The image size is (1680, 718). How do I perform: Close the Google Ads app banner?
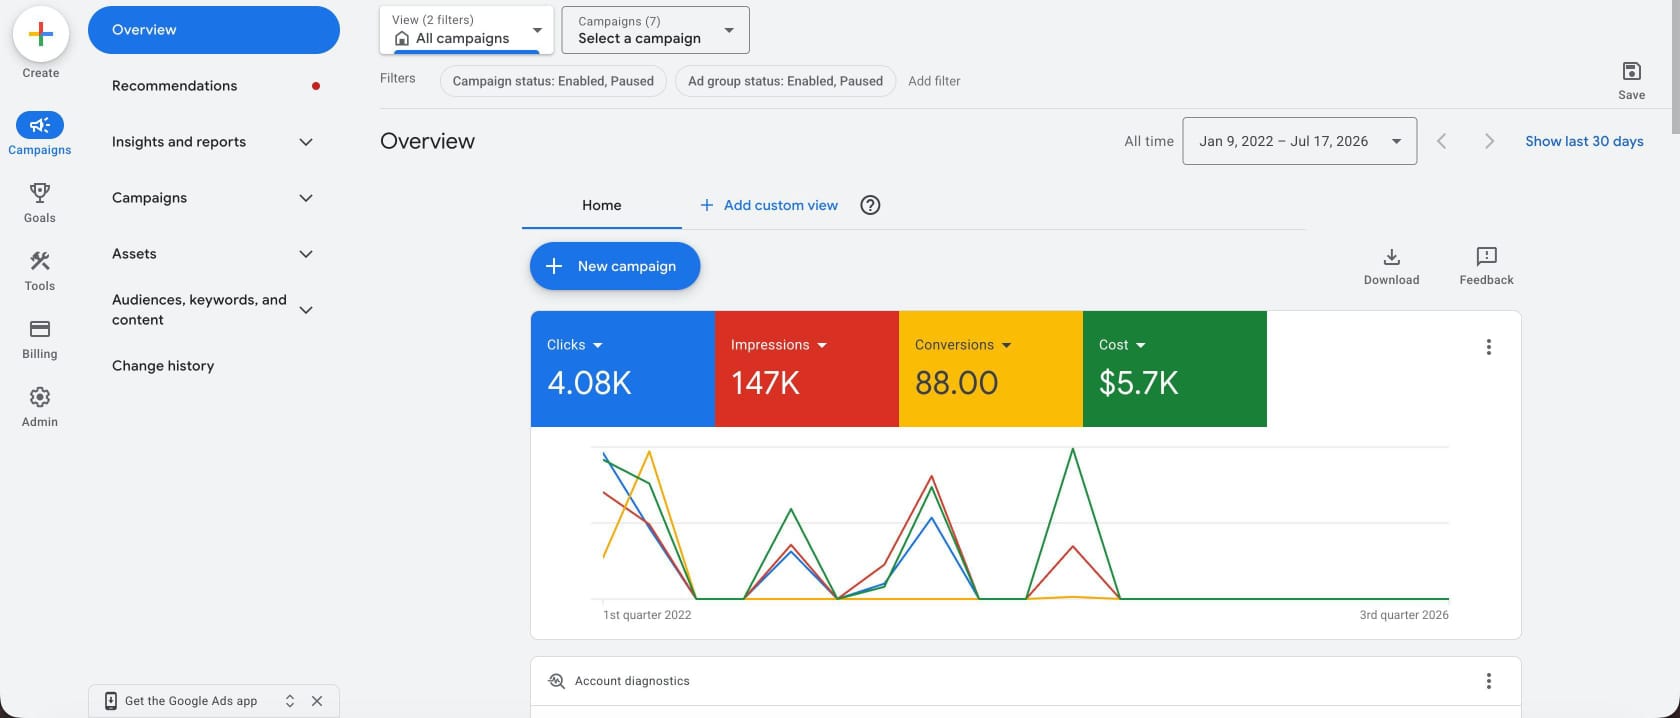pos(317,701)
